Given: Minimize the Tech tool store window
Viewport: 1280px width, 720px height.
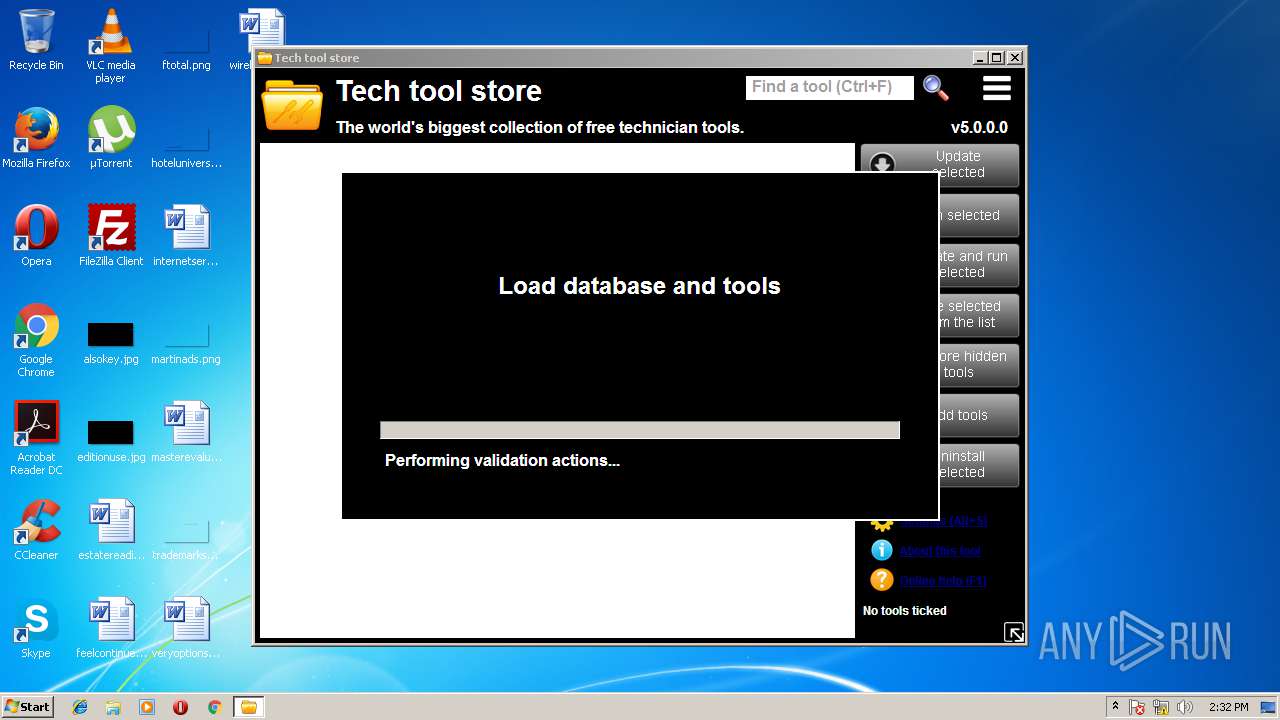Looking at the screenshot, I should (979, 58).
